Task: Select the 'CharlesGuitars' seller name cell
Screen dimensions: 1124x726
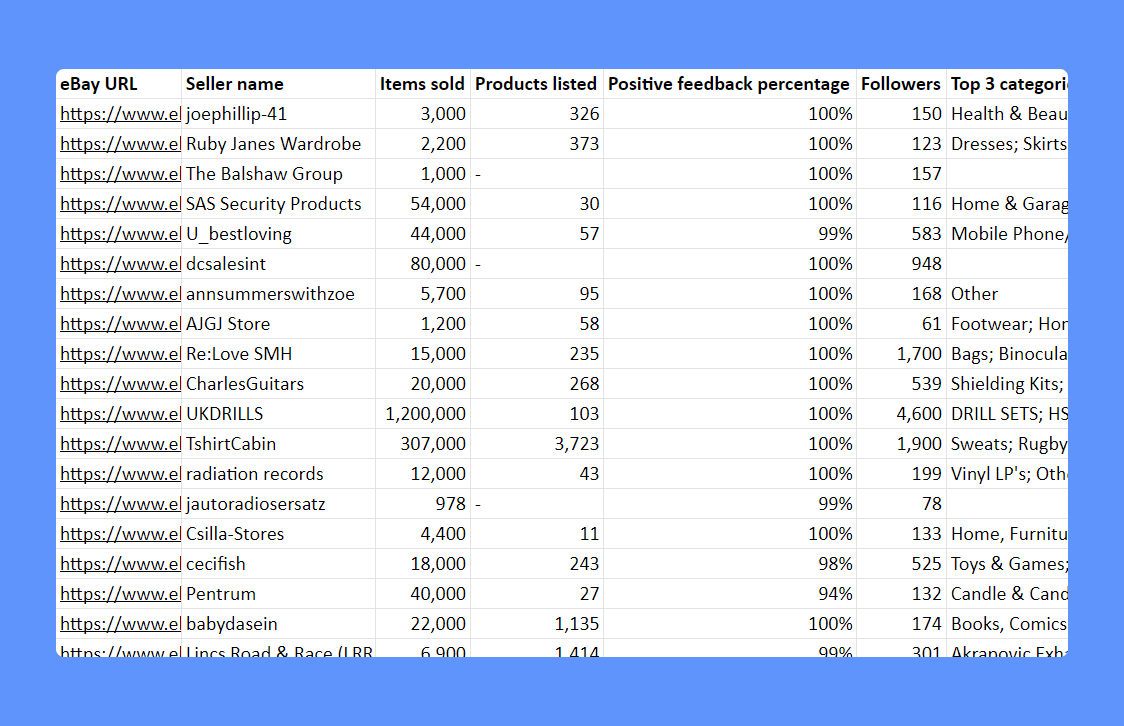Action: [245, 384]
